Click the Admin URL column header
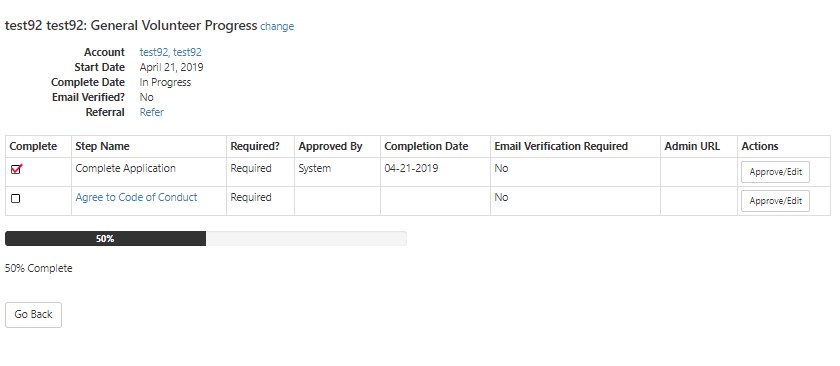This screenshot has width=840, height=366. 692,146
